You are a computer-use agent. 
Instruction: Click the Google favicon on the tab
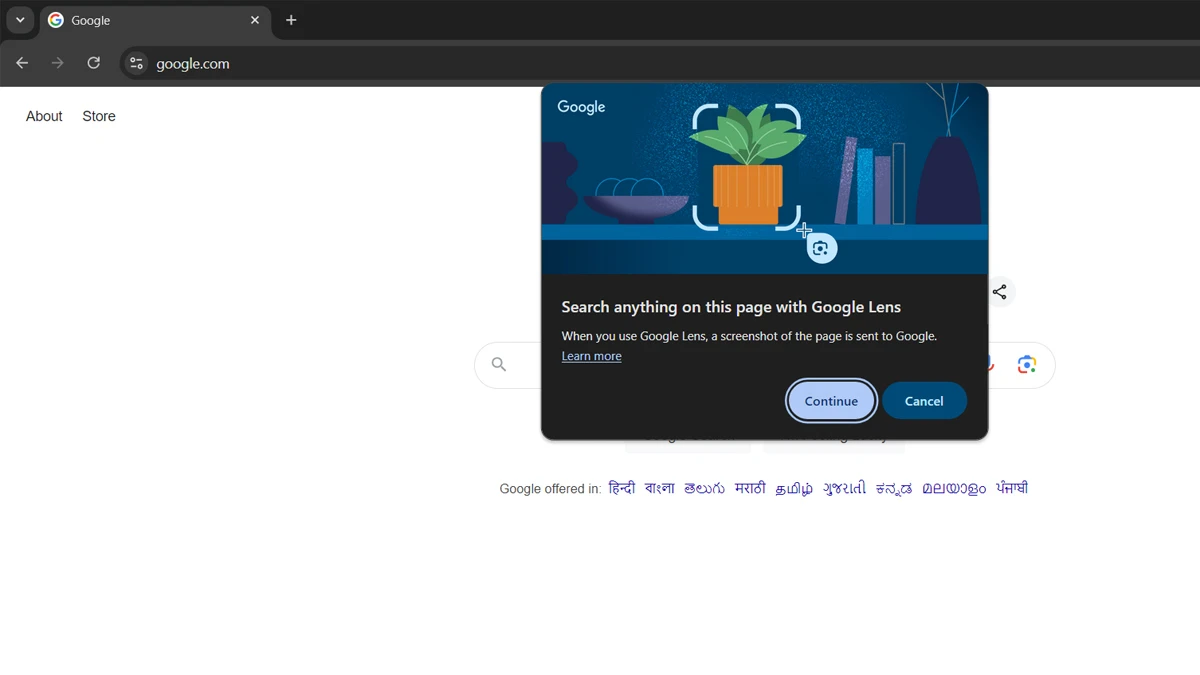click(56, 20)
